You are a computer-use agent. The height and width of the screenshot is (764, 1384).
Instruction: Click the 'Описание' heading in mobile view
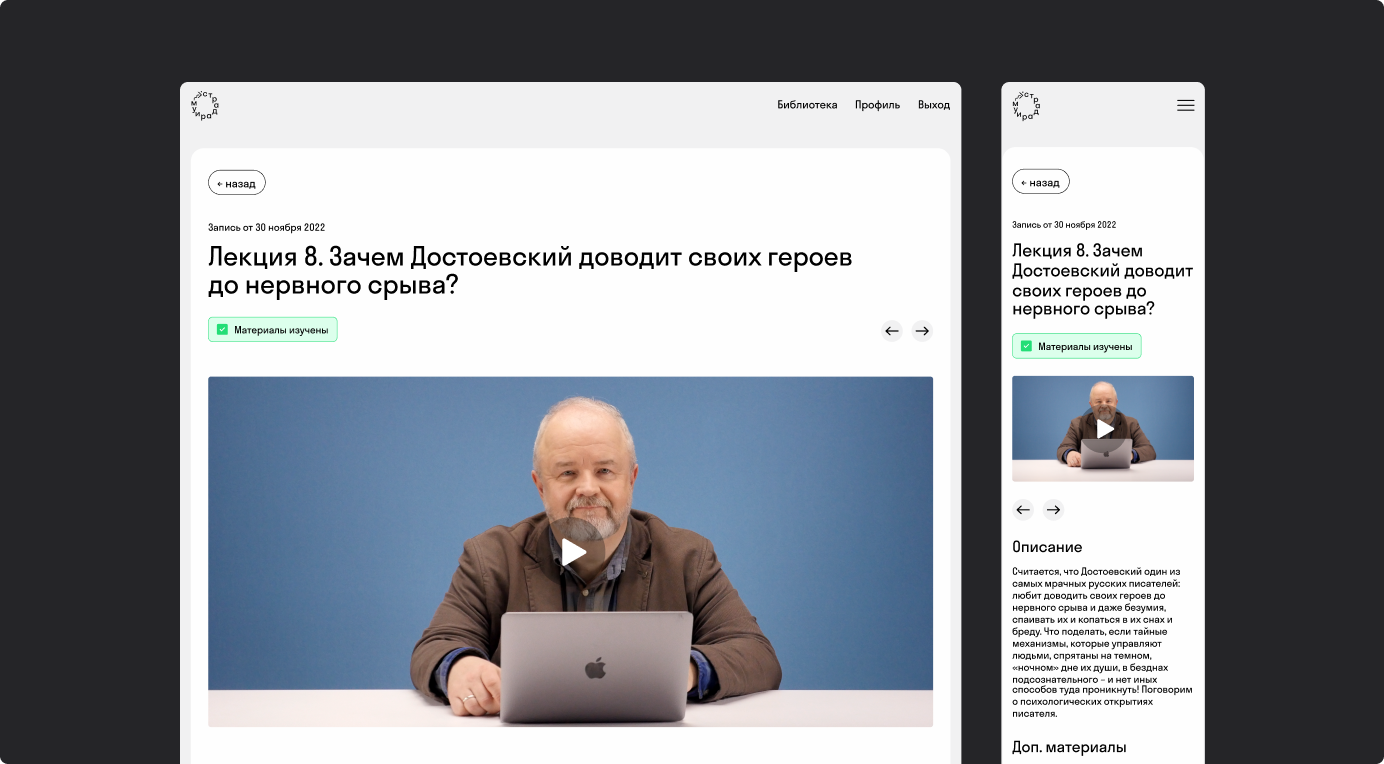tap(1047, 547)
